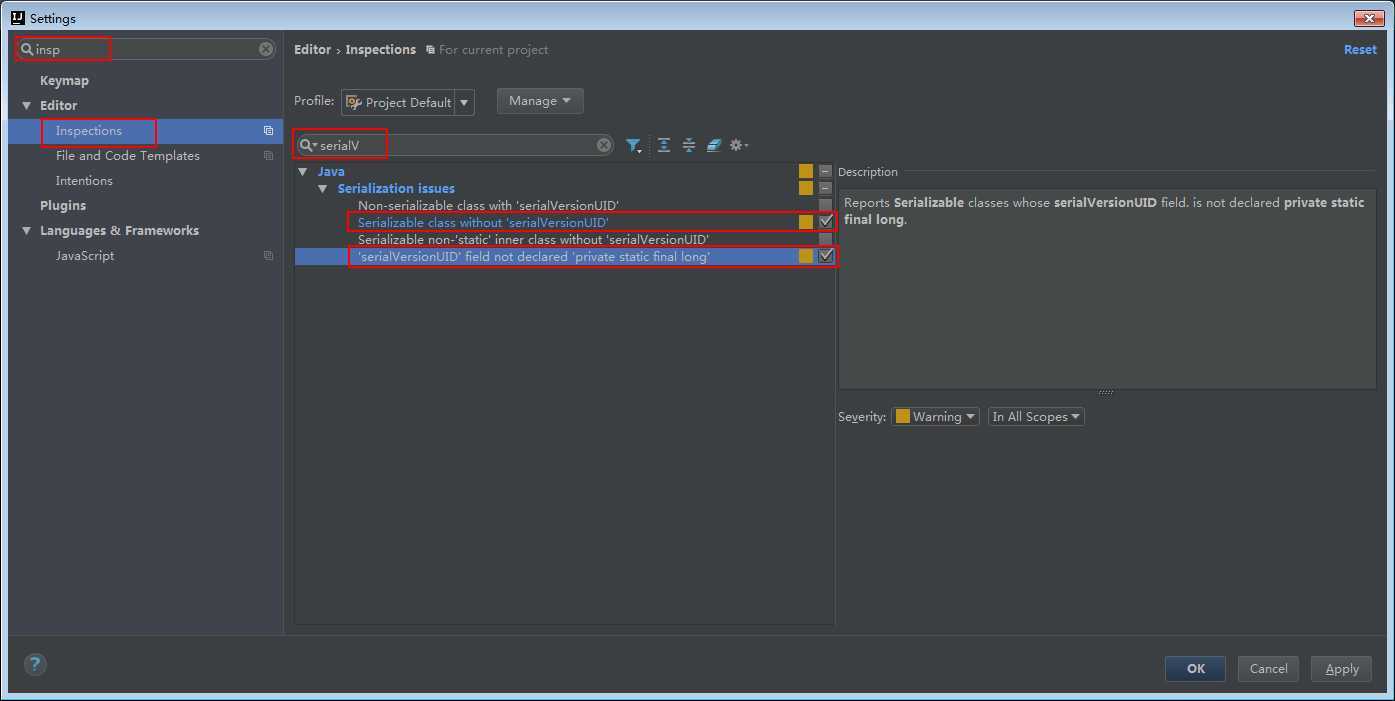1395x701 pixels.
Task: Open the Severity 'Warning' dropdown
Action: 935,417
